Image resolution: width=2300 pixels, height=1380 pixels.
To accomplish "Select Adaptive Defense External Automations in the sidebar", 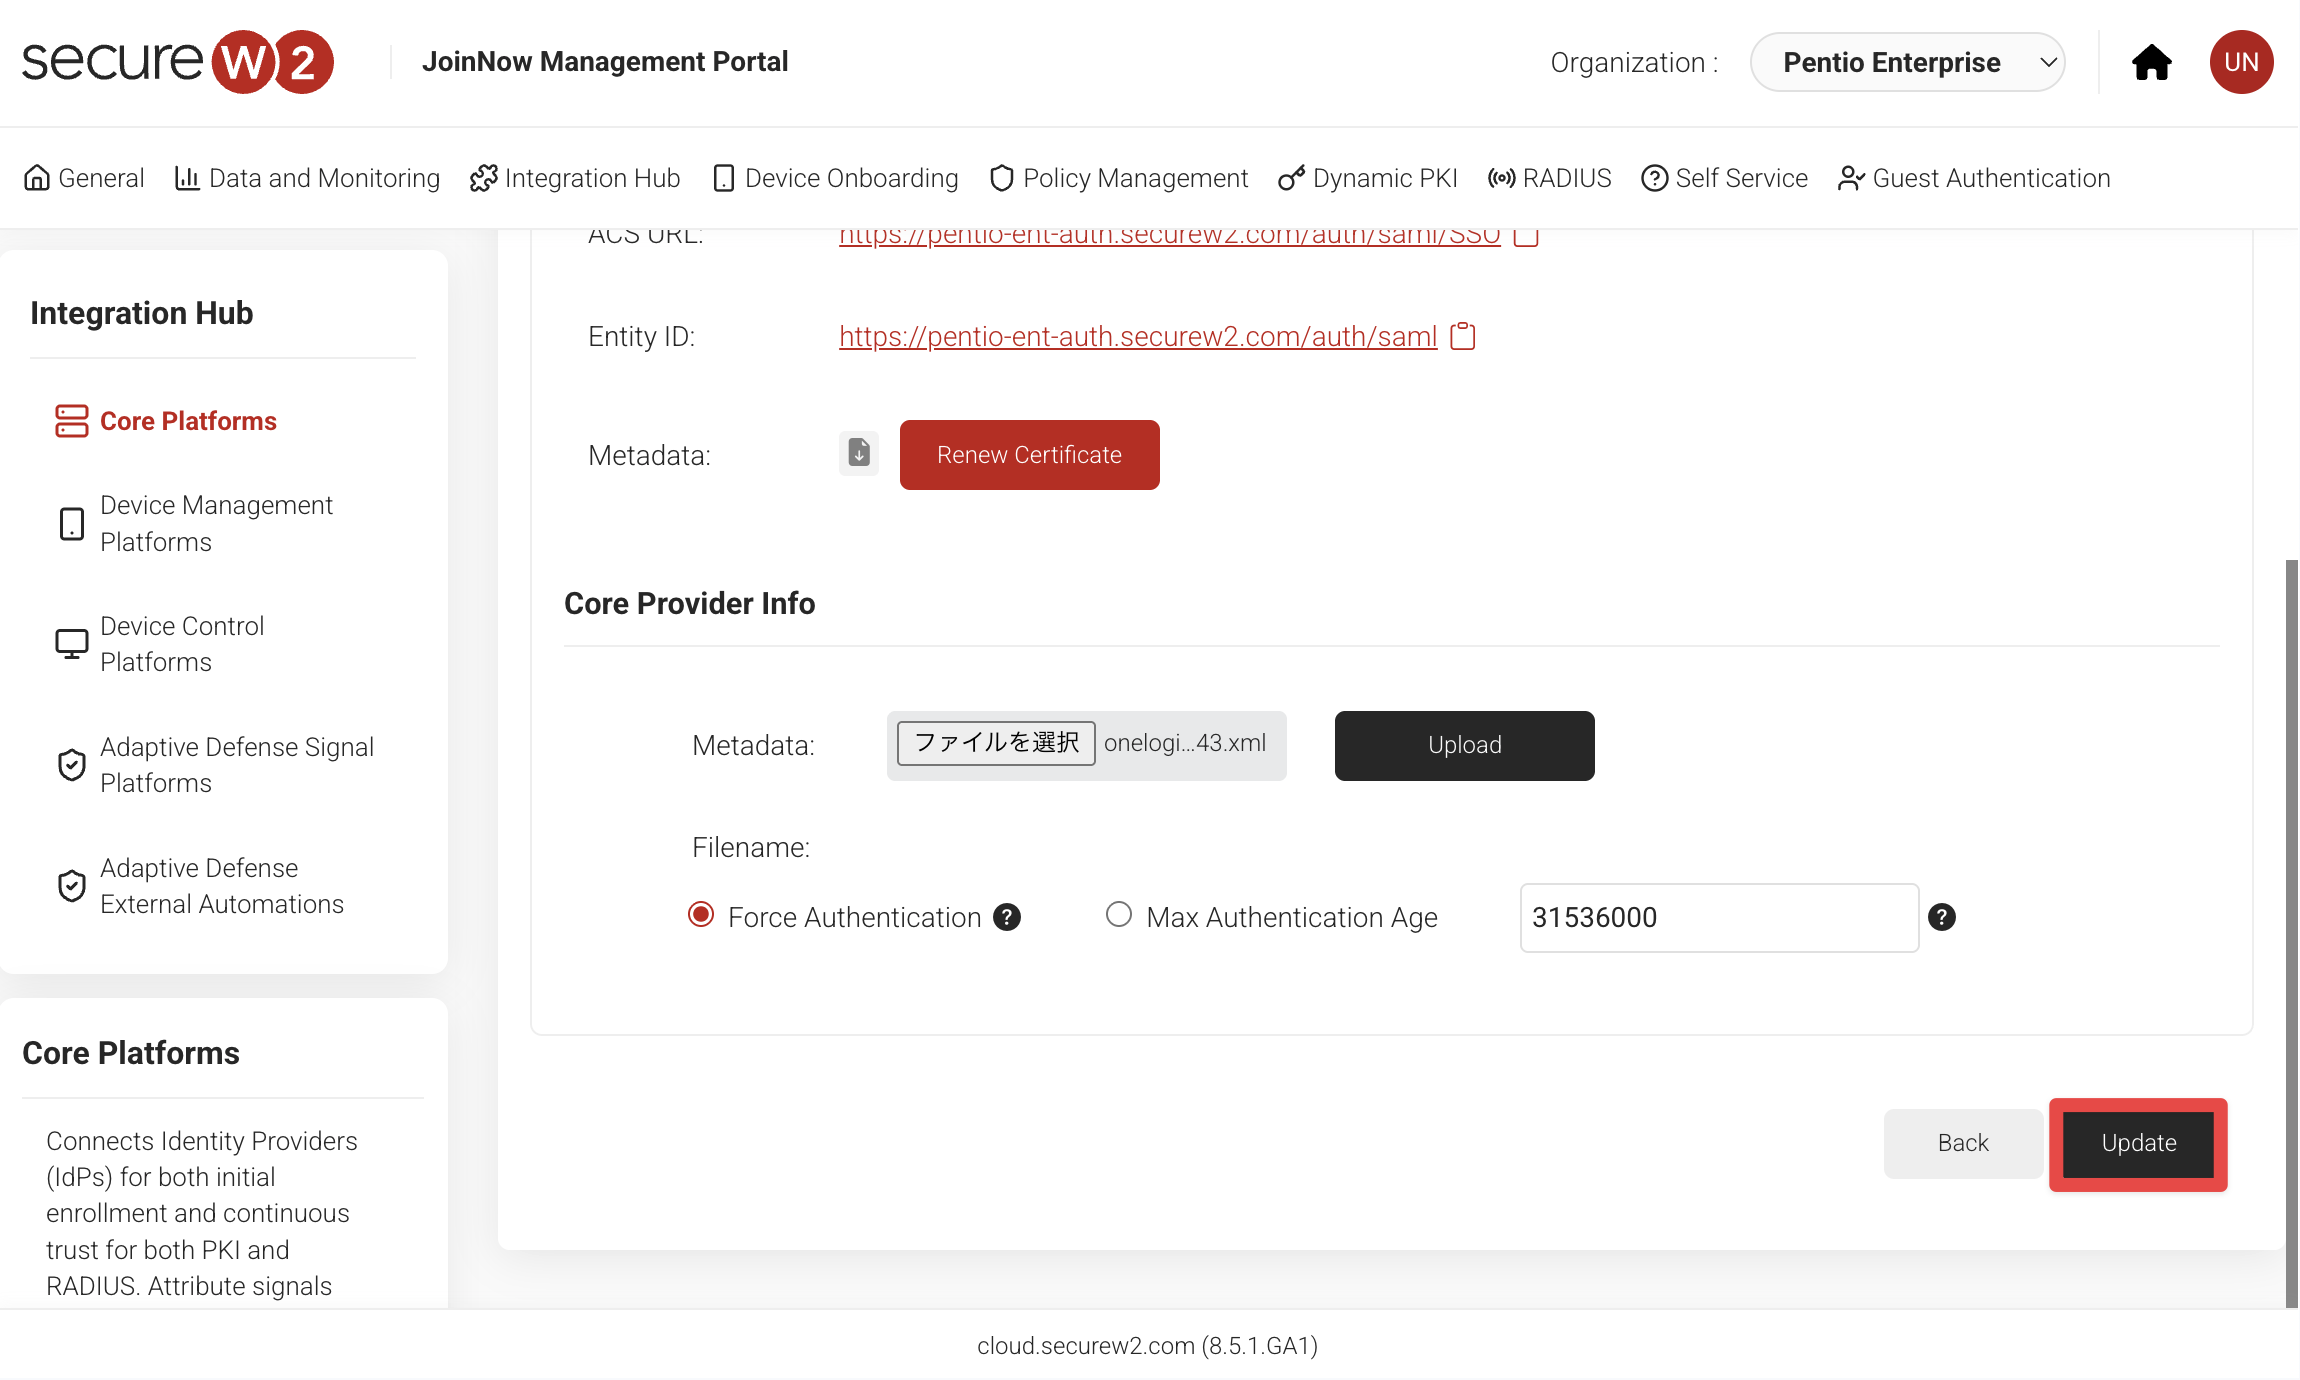I will [222, 886].
